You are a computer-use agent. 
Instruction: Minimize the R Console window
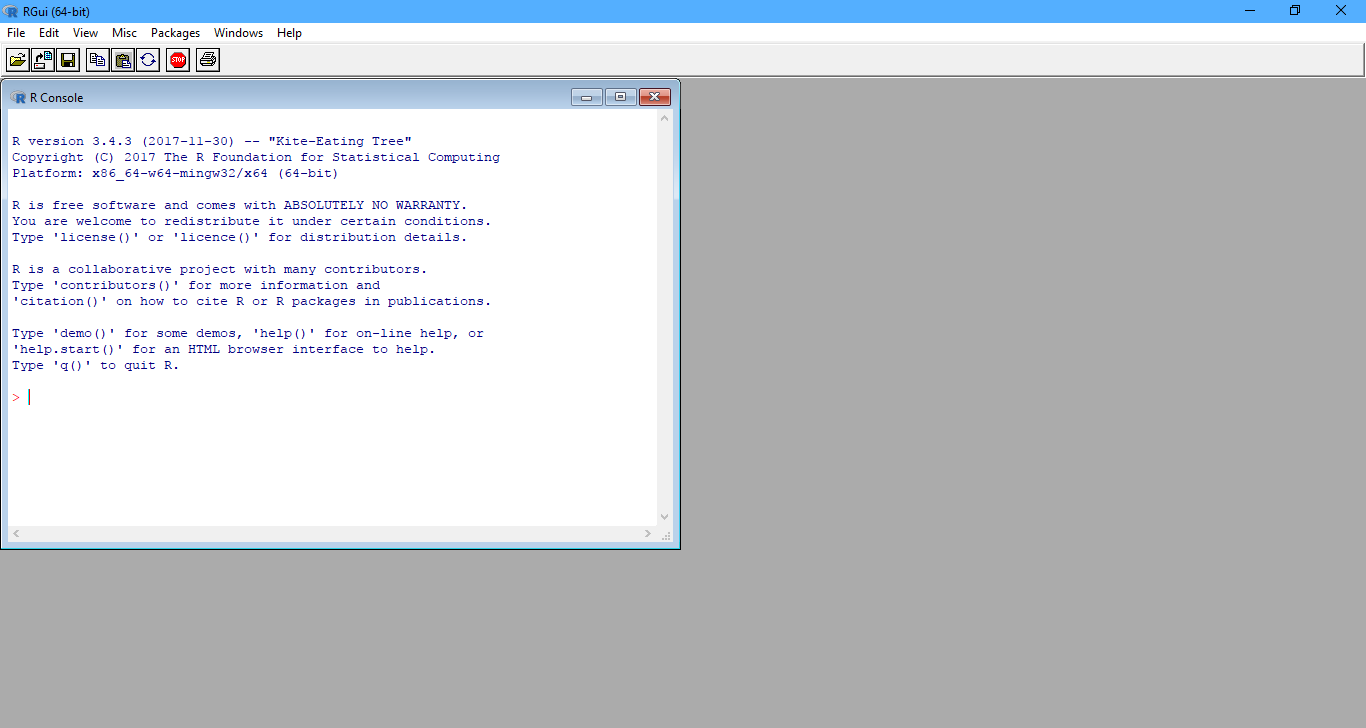(587, 97)
